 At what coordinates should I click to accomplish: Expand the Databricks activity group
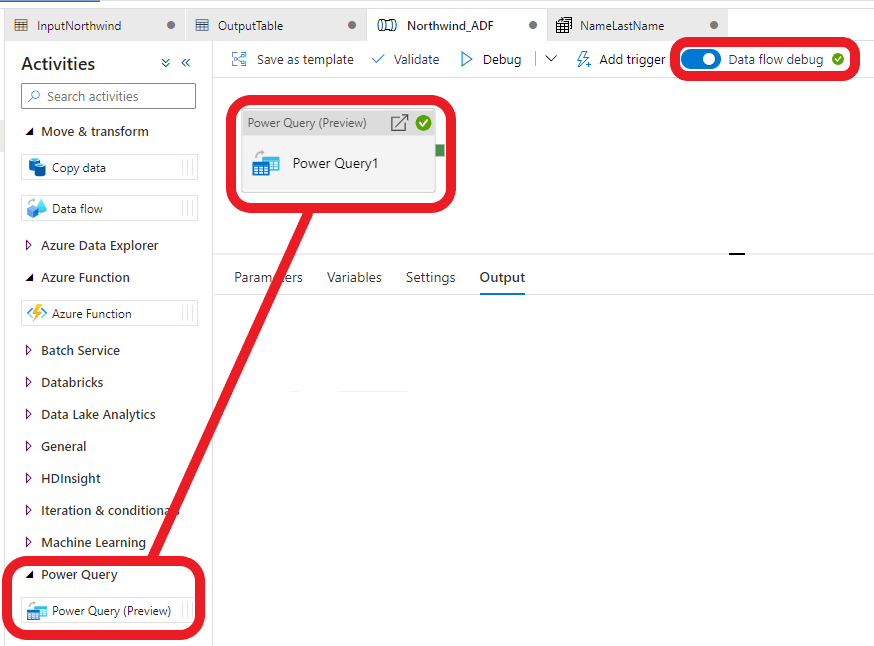pos(28,382)
